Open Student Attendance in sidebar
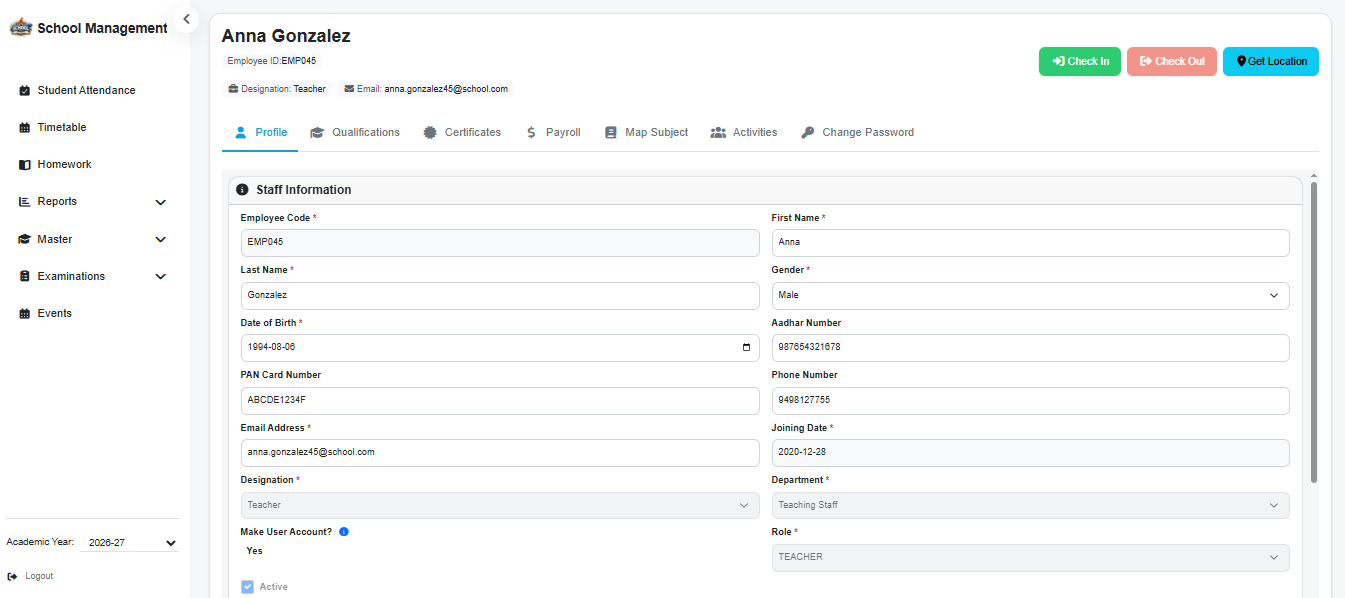The image size is (1345, 598). (86, 90)
